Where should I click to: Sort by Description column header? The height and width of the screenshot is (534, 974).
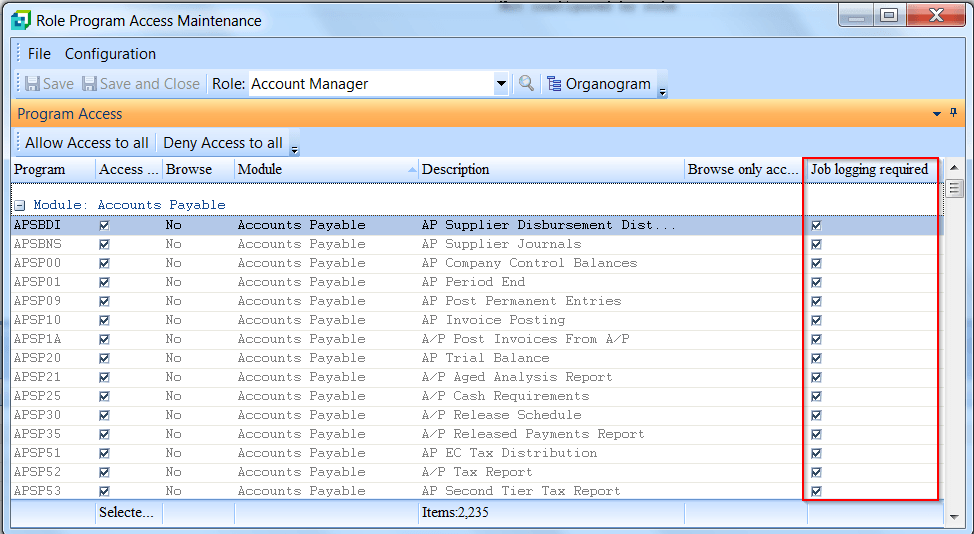(x=552, y=170)
